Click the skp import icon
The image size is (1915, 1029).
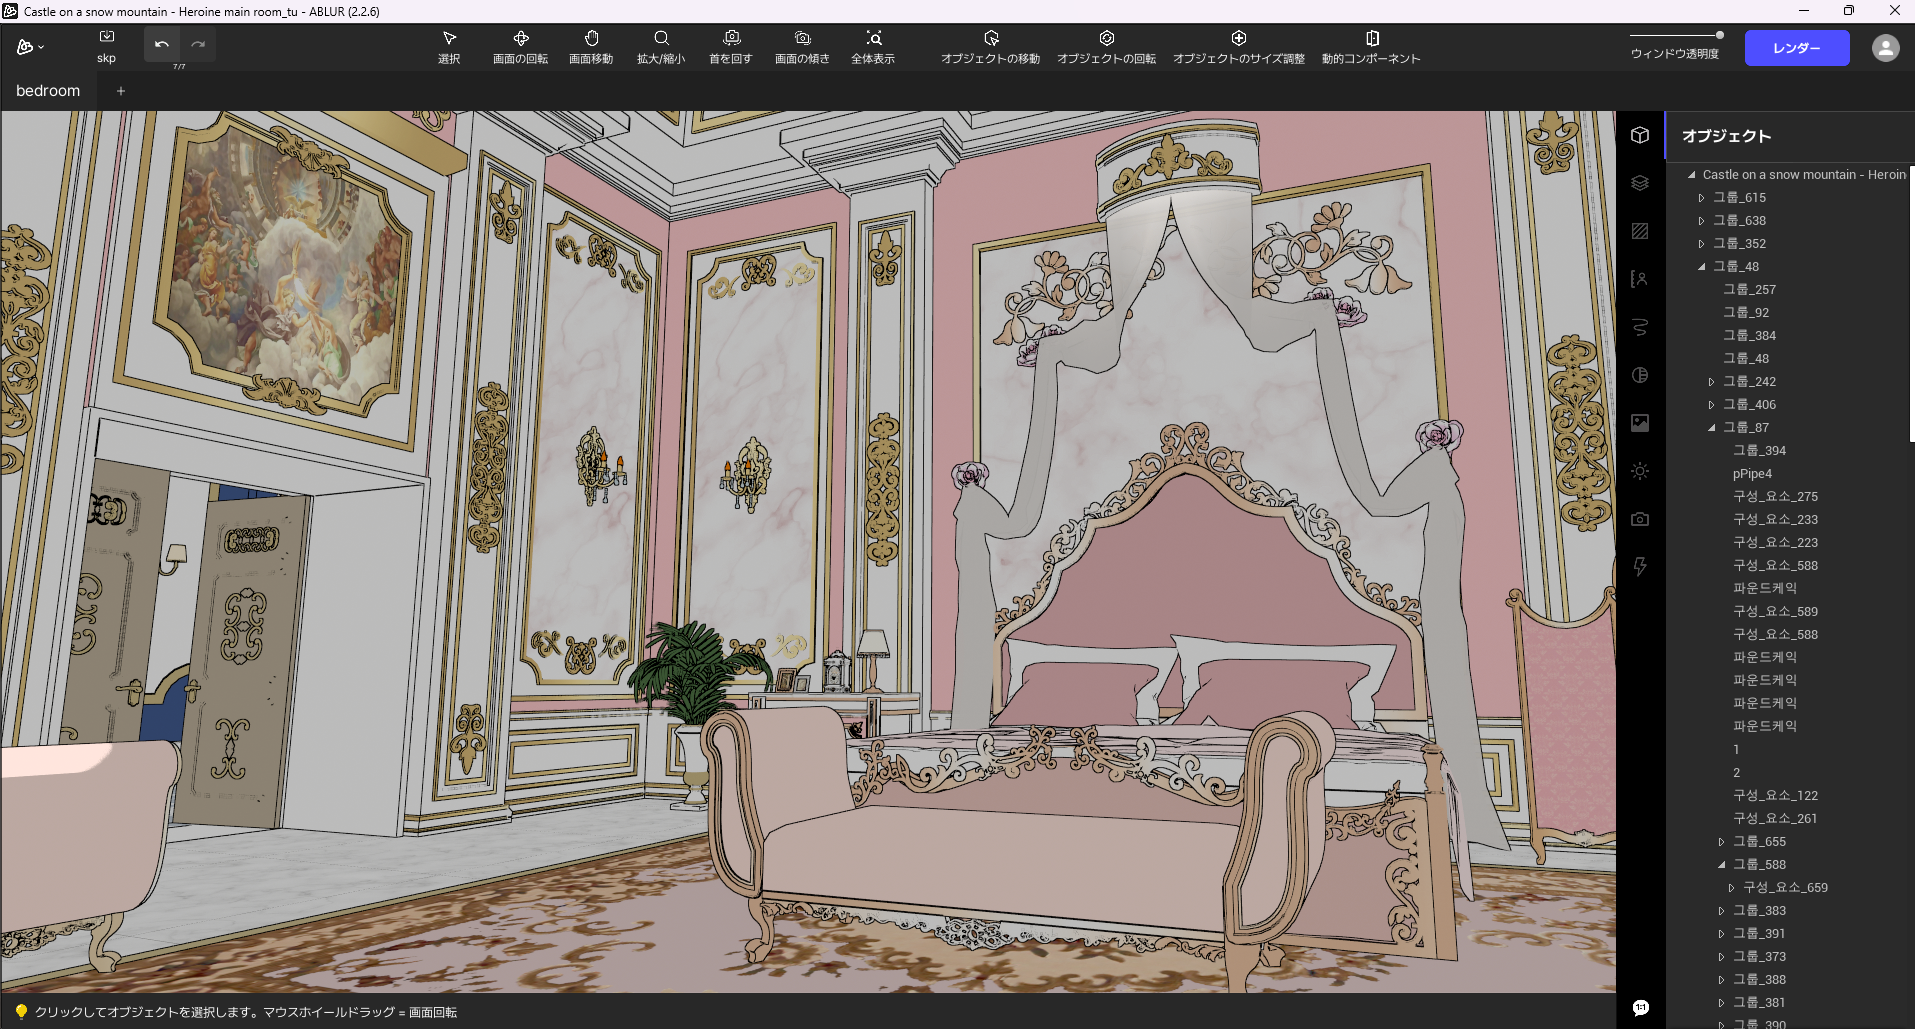coord(106,46)
